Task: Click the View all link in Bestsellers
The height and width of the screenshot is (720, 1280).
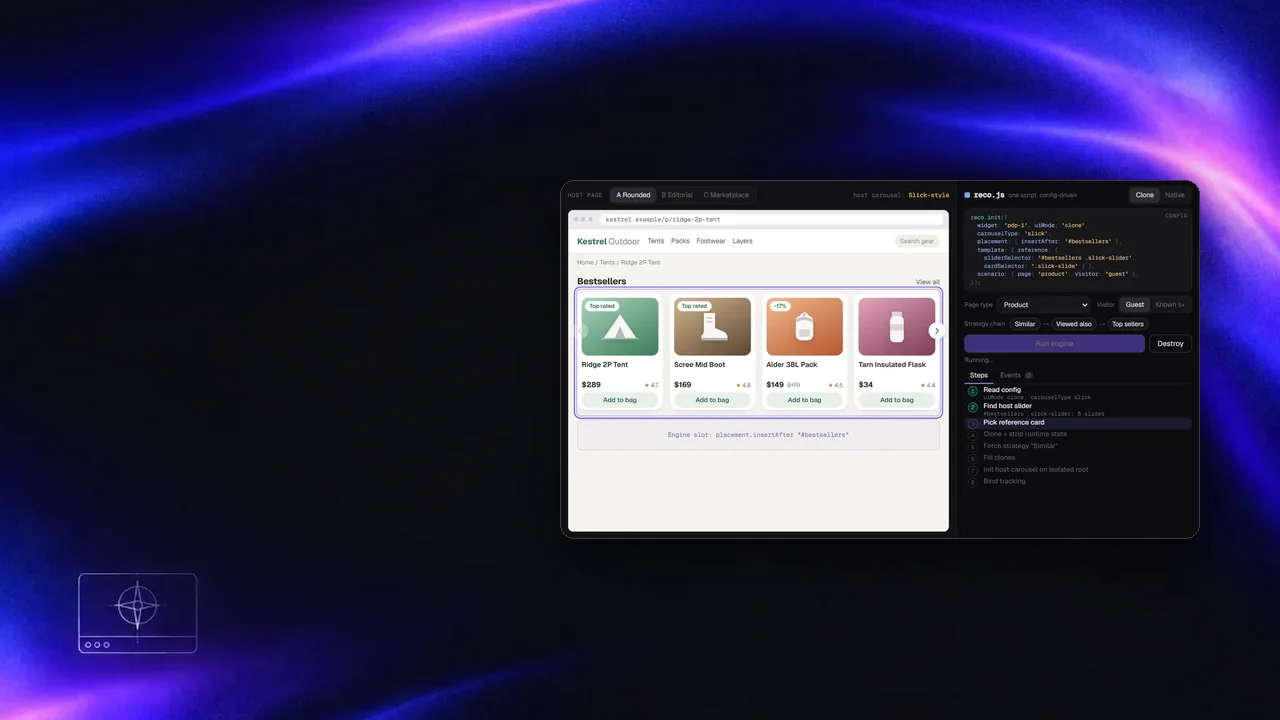Action: [x=928, y=282]
